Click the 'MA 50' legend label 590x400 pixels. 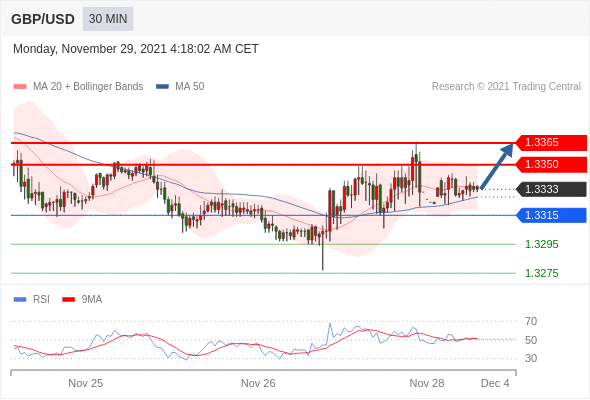[x=190, y=87]
